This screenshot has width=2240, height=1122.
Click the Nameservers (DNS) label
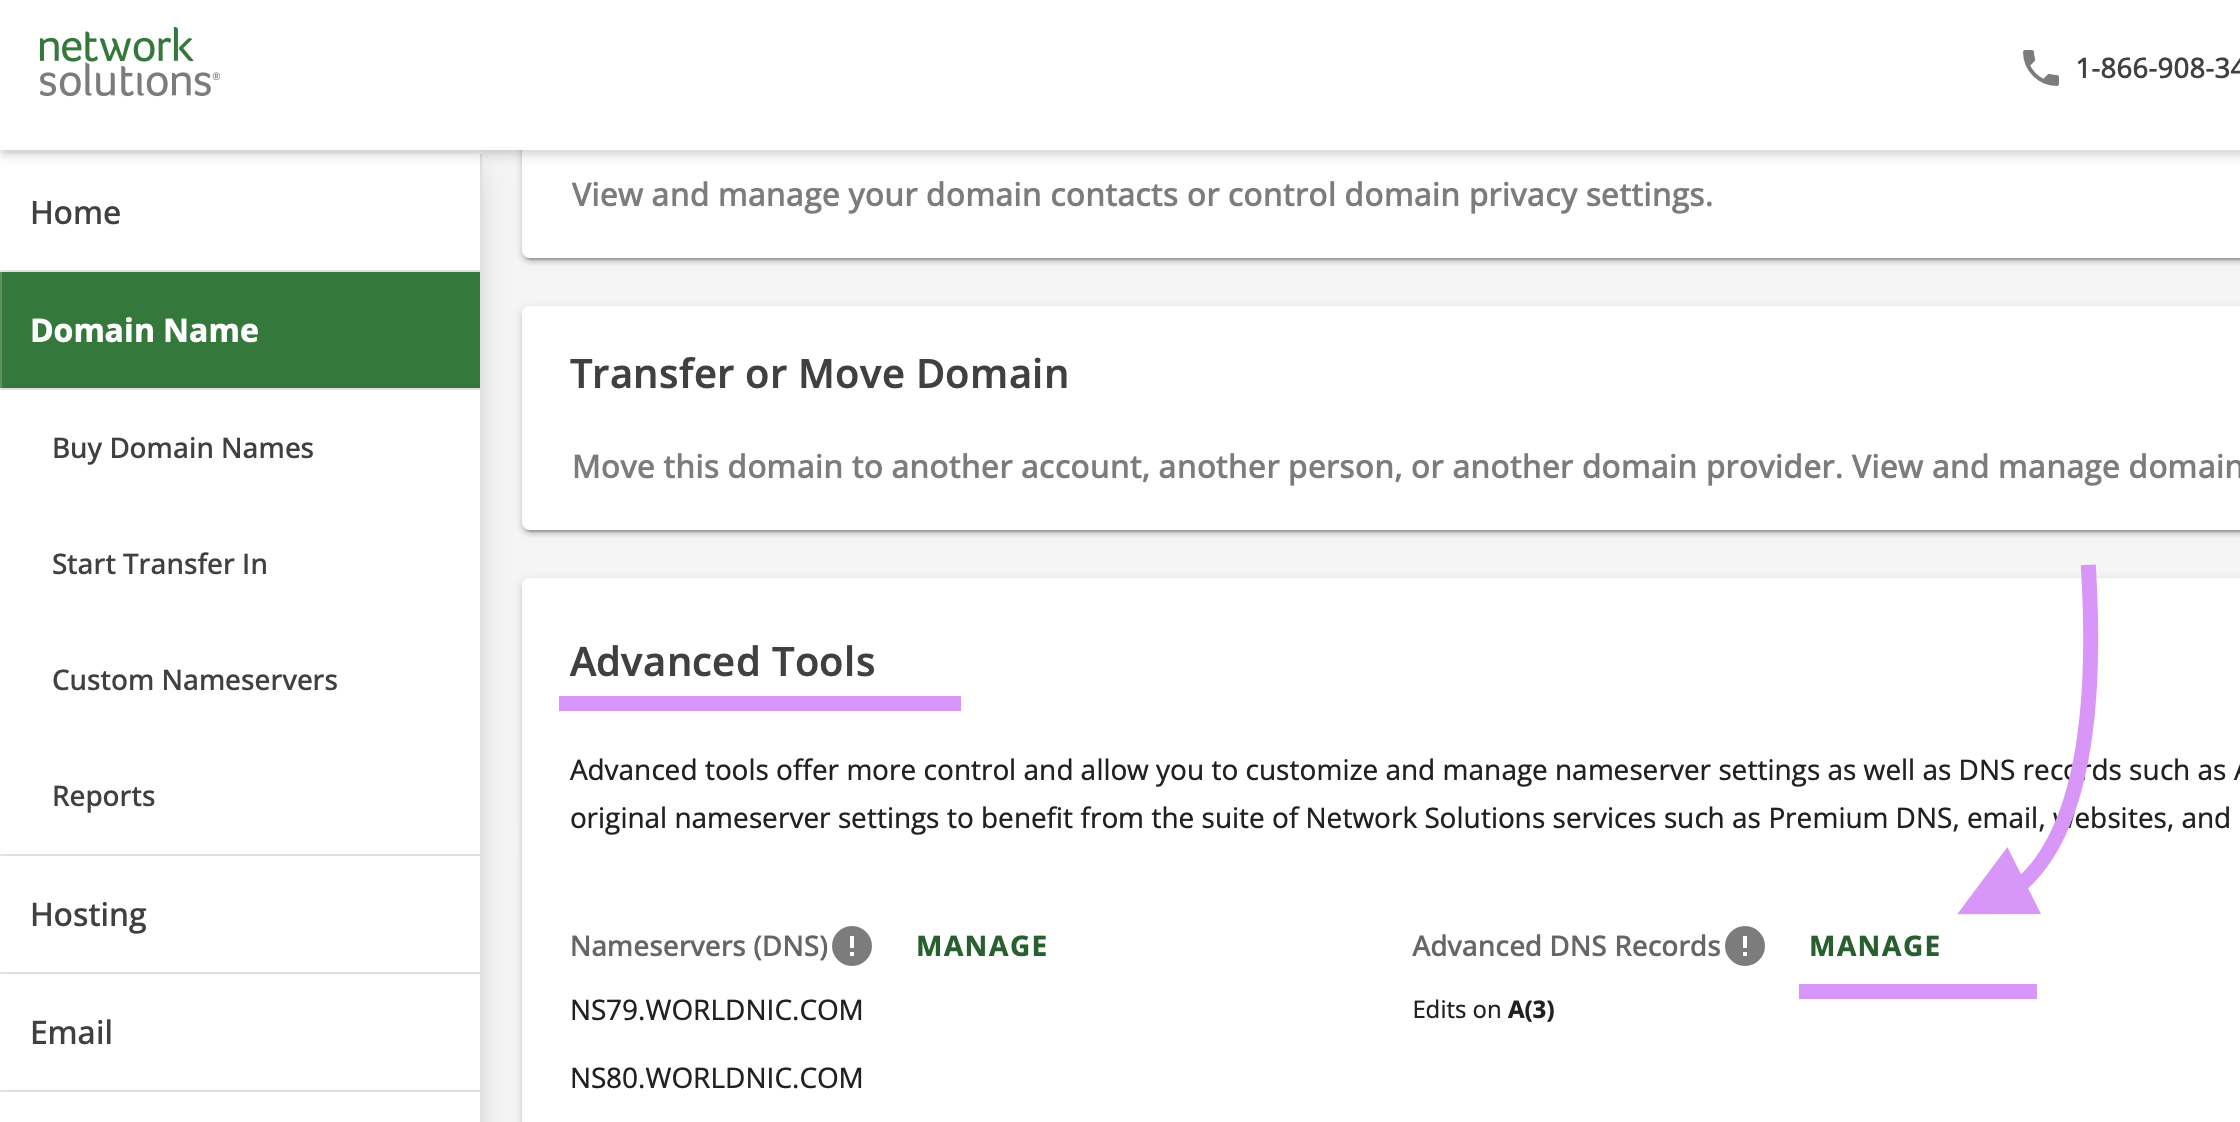pyautogui.click(x=699, y=946)
